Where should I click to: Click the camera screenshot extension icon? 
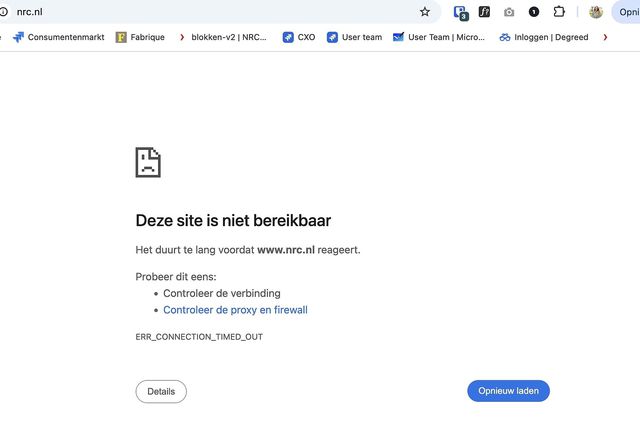click(509, 12)
